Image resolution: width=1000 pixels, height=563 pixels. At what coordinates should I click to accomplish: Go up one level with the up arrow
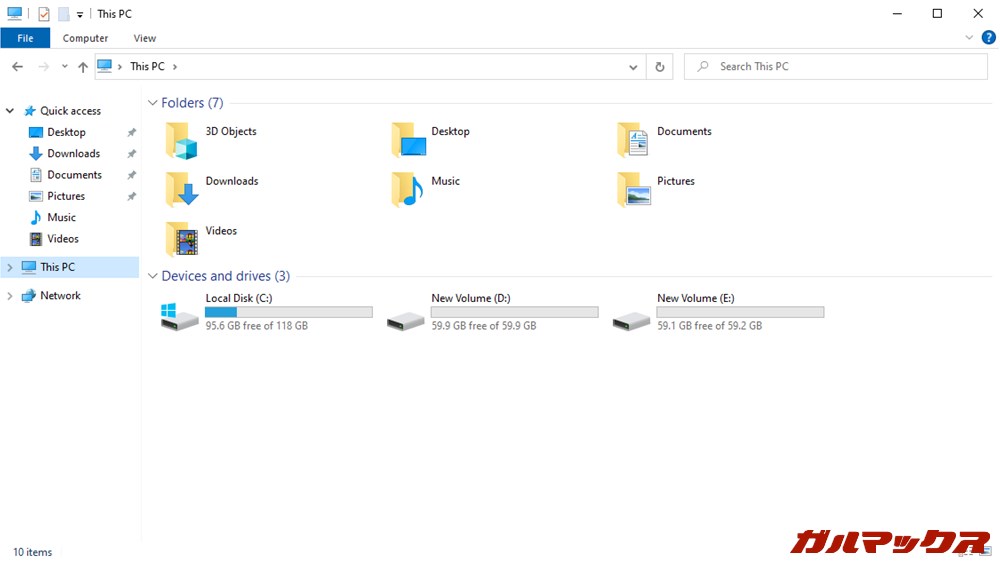(x=83, y=67)
